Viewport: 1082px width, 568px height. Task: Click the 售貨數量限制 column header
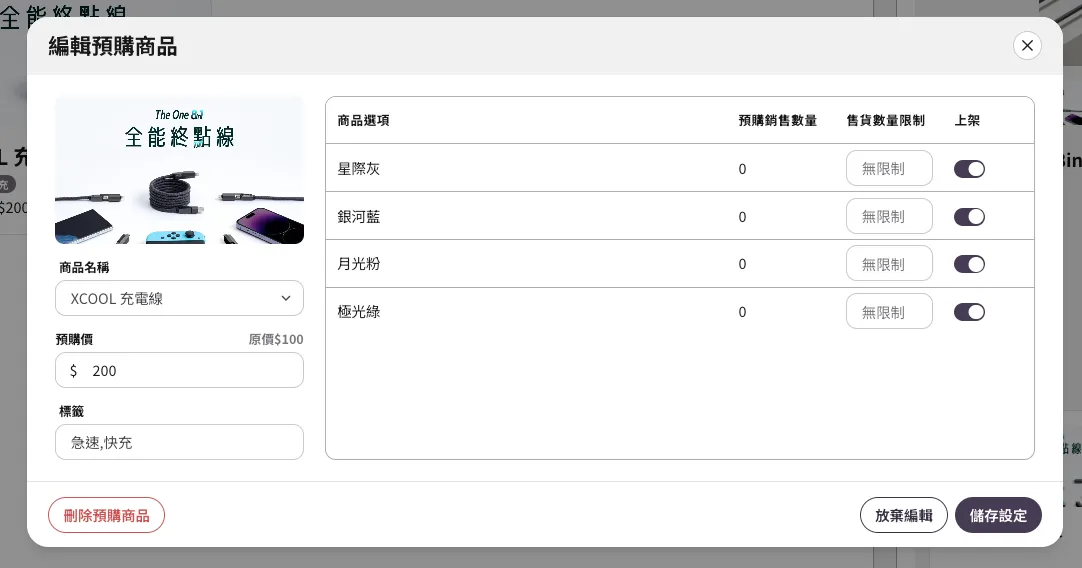point(885,121)
